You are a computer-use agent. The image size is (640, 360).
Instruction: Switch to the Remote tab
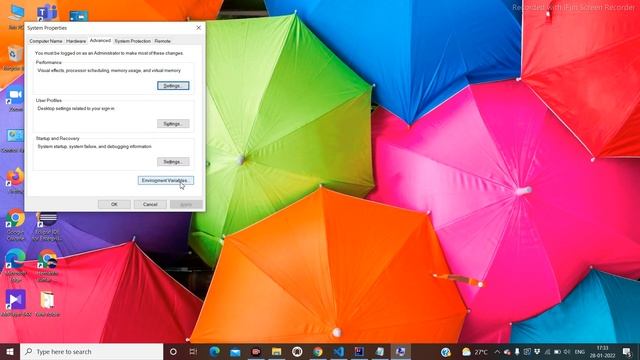[162, 41]
